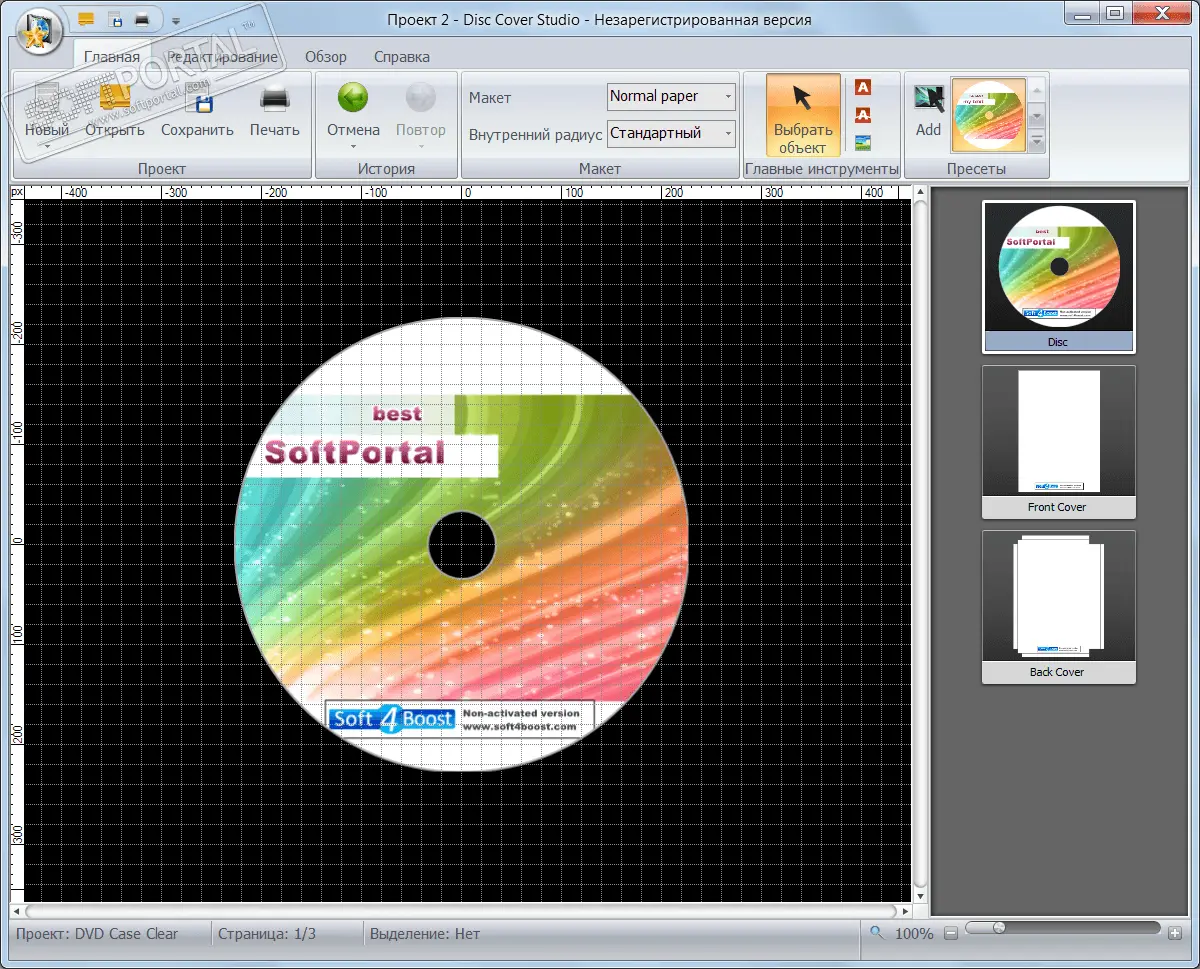
Task: Click the Открыть (Open) folder icon
Action: [115, 99]
